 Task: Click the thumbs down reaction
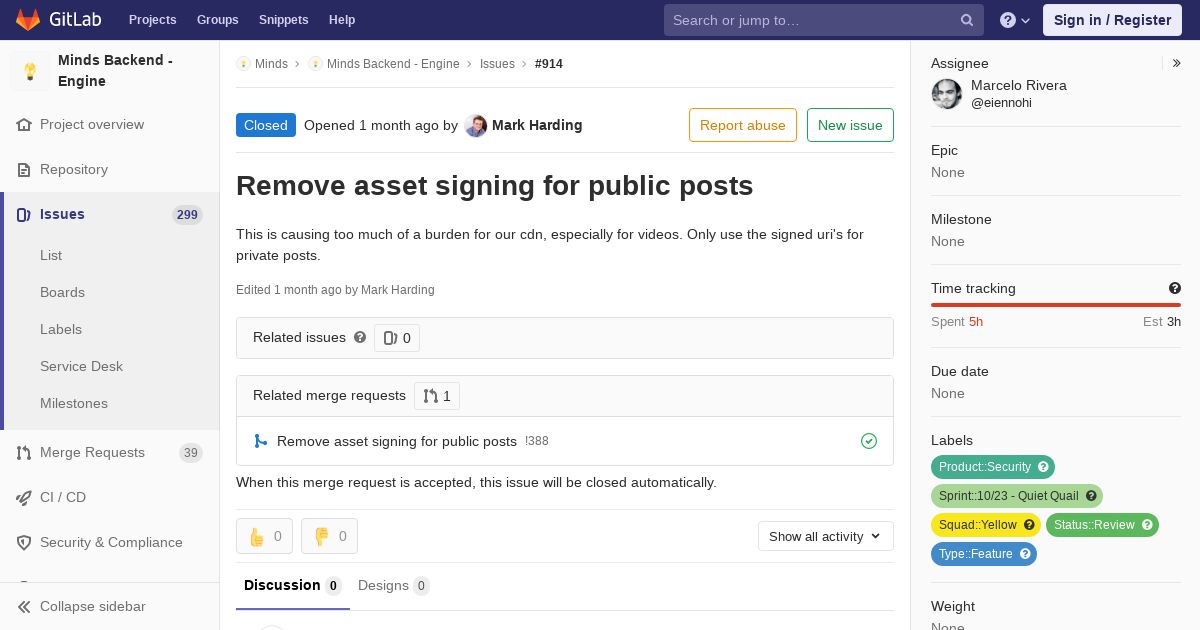coord(329,536)
